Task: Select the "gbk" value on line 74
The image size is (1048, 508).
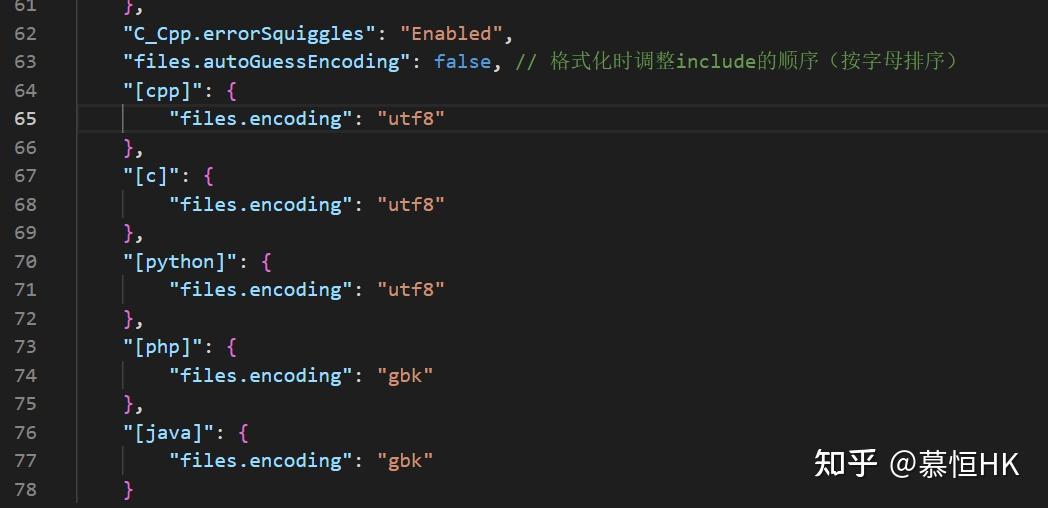Action: tap(405, 376)
